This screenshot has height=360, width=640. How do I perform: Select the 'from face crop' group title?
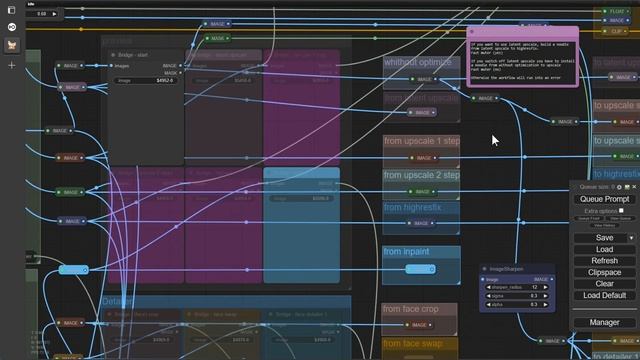tap(411, 309)
